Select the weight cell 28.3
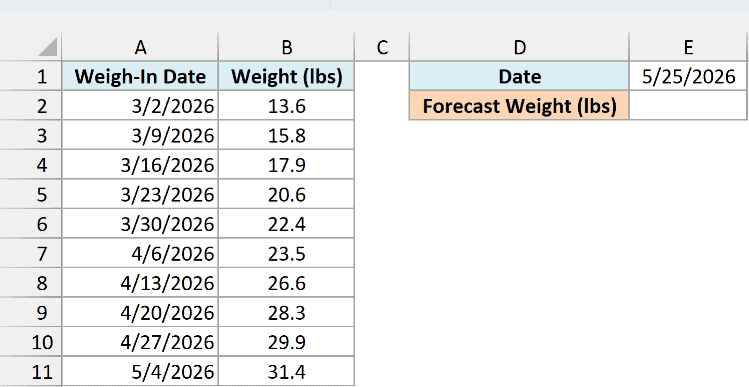749x387 pixels. (x=286, y=312)
